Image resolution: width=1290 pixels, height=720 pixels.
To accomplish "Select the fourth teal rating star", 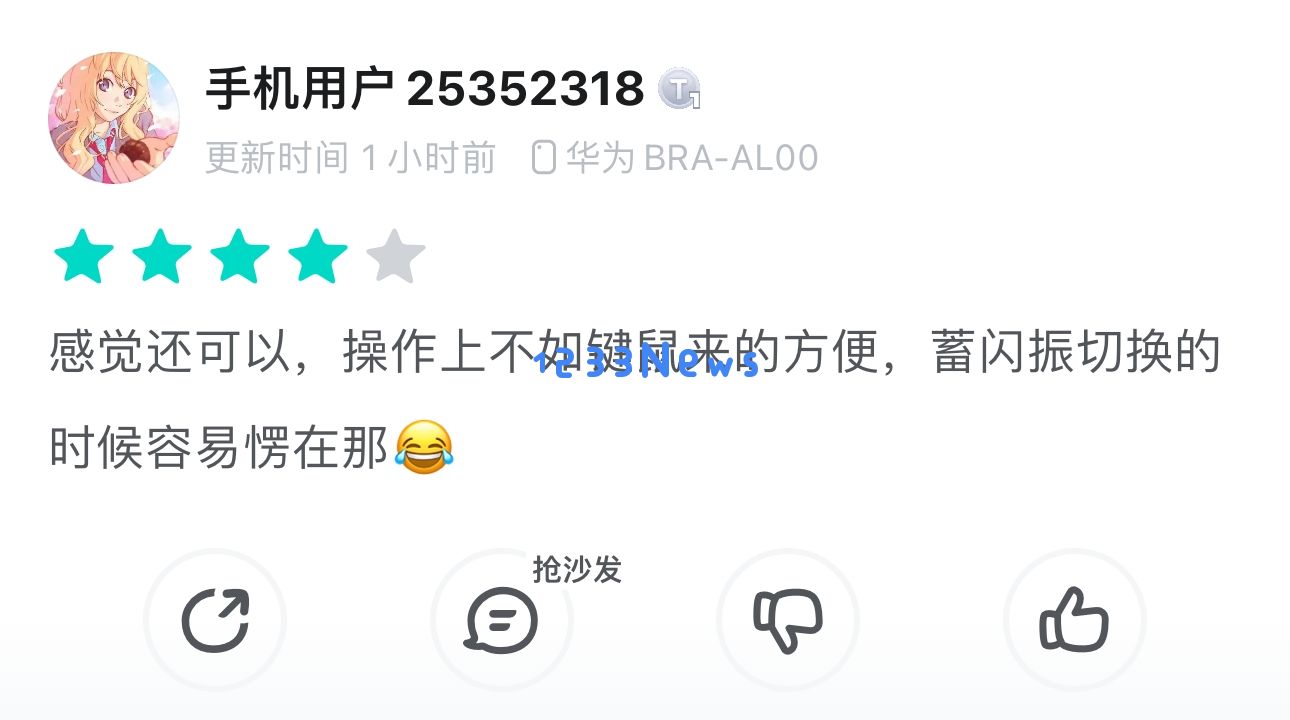I will (317, 256).
